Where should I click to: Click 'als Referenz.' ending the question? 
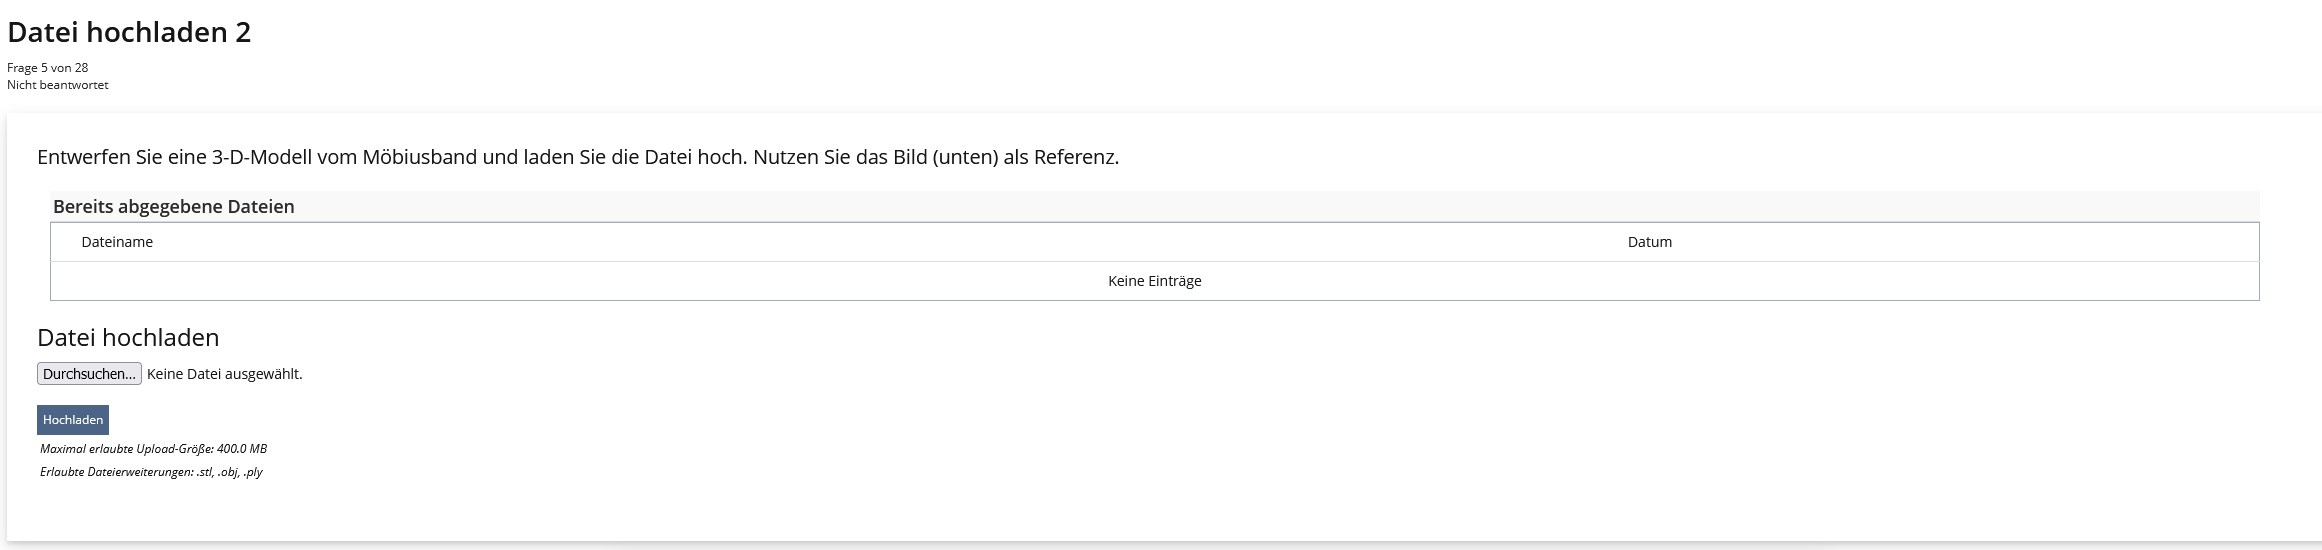click(1061, 157)
